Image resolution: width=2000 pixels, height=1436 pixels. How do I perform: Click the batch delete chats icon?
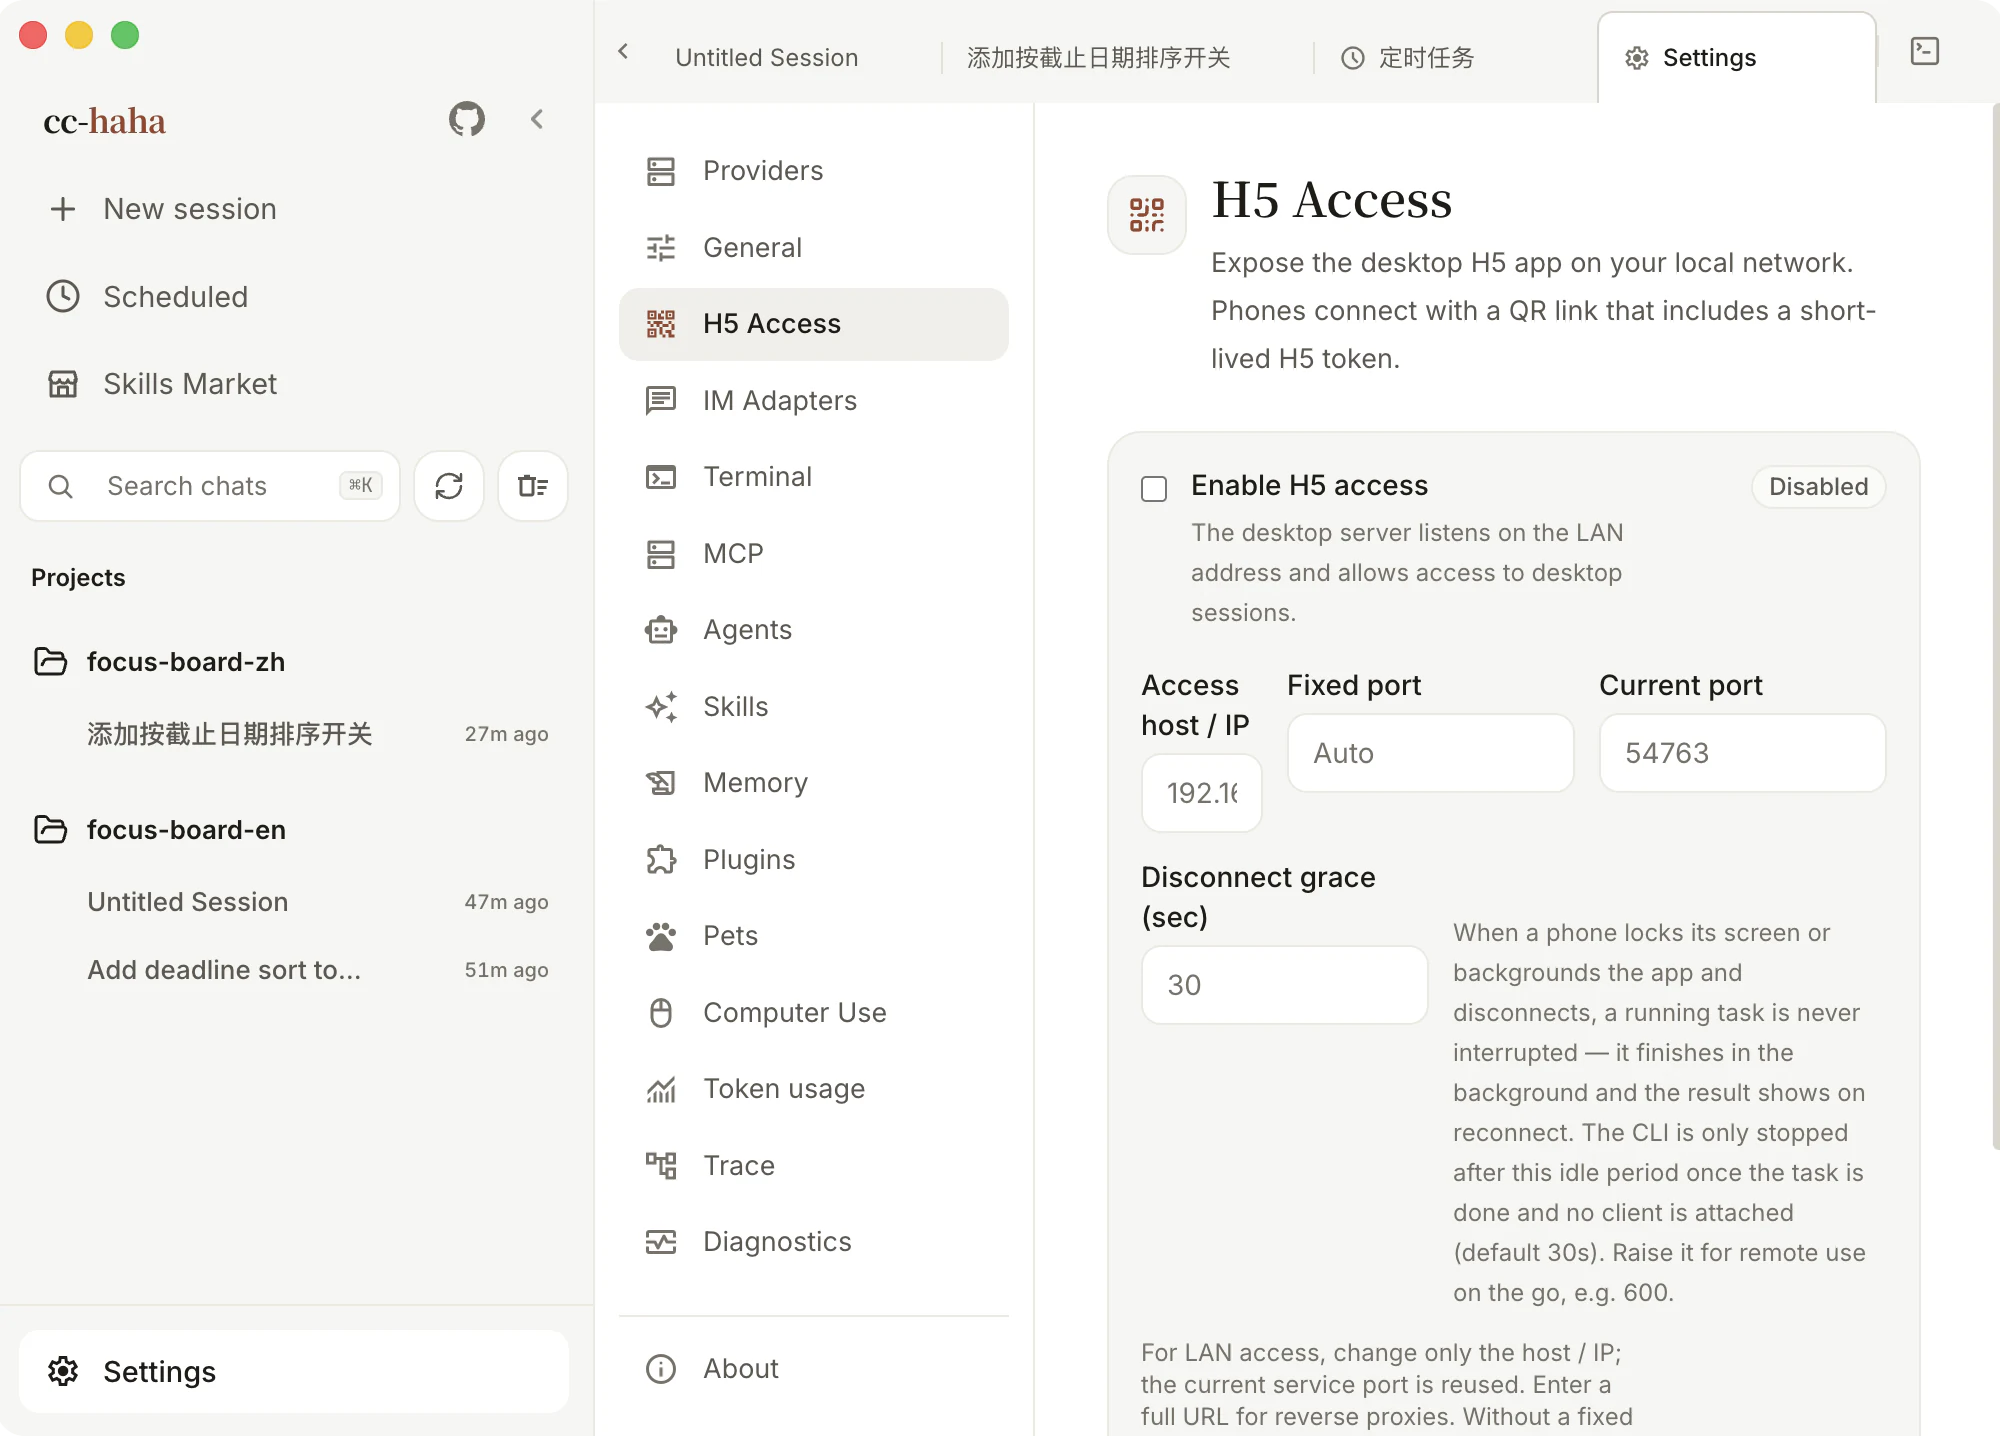tap(533, 486)
